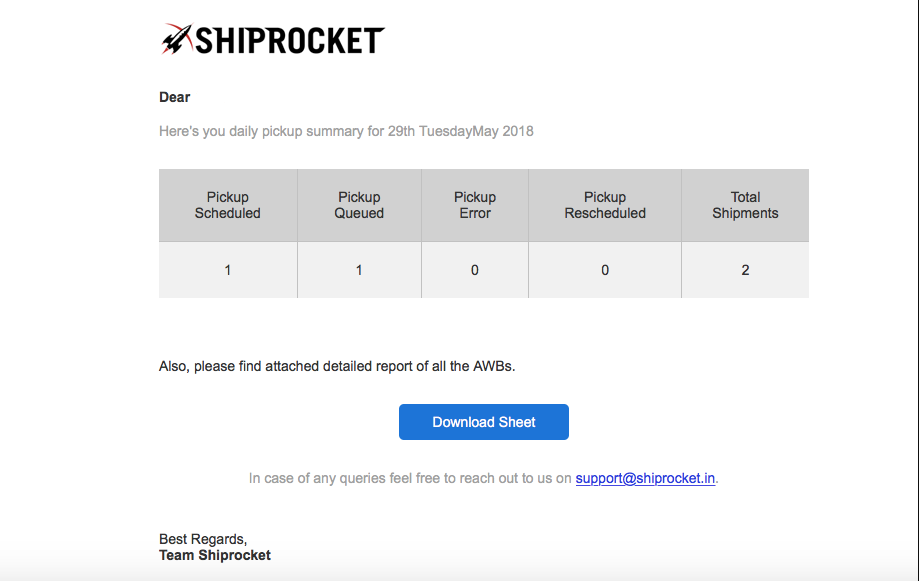919x581 pixels.
Task: Click the Best Regards sign-off text
Action: coord(203,539)
